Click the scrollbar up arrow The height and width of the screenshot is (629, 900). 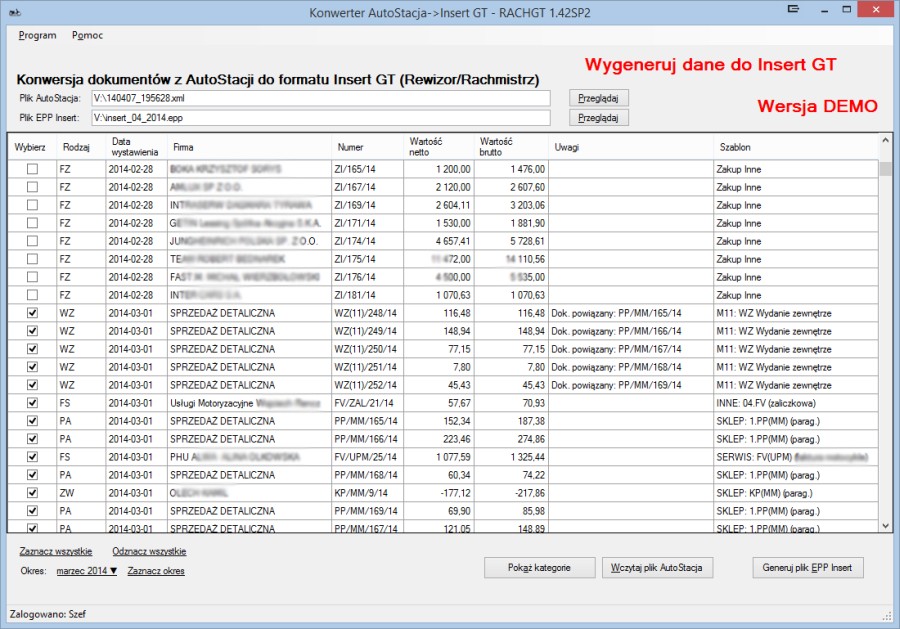click(x=885, y=140)
